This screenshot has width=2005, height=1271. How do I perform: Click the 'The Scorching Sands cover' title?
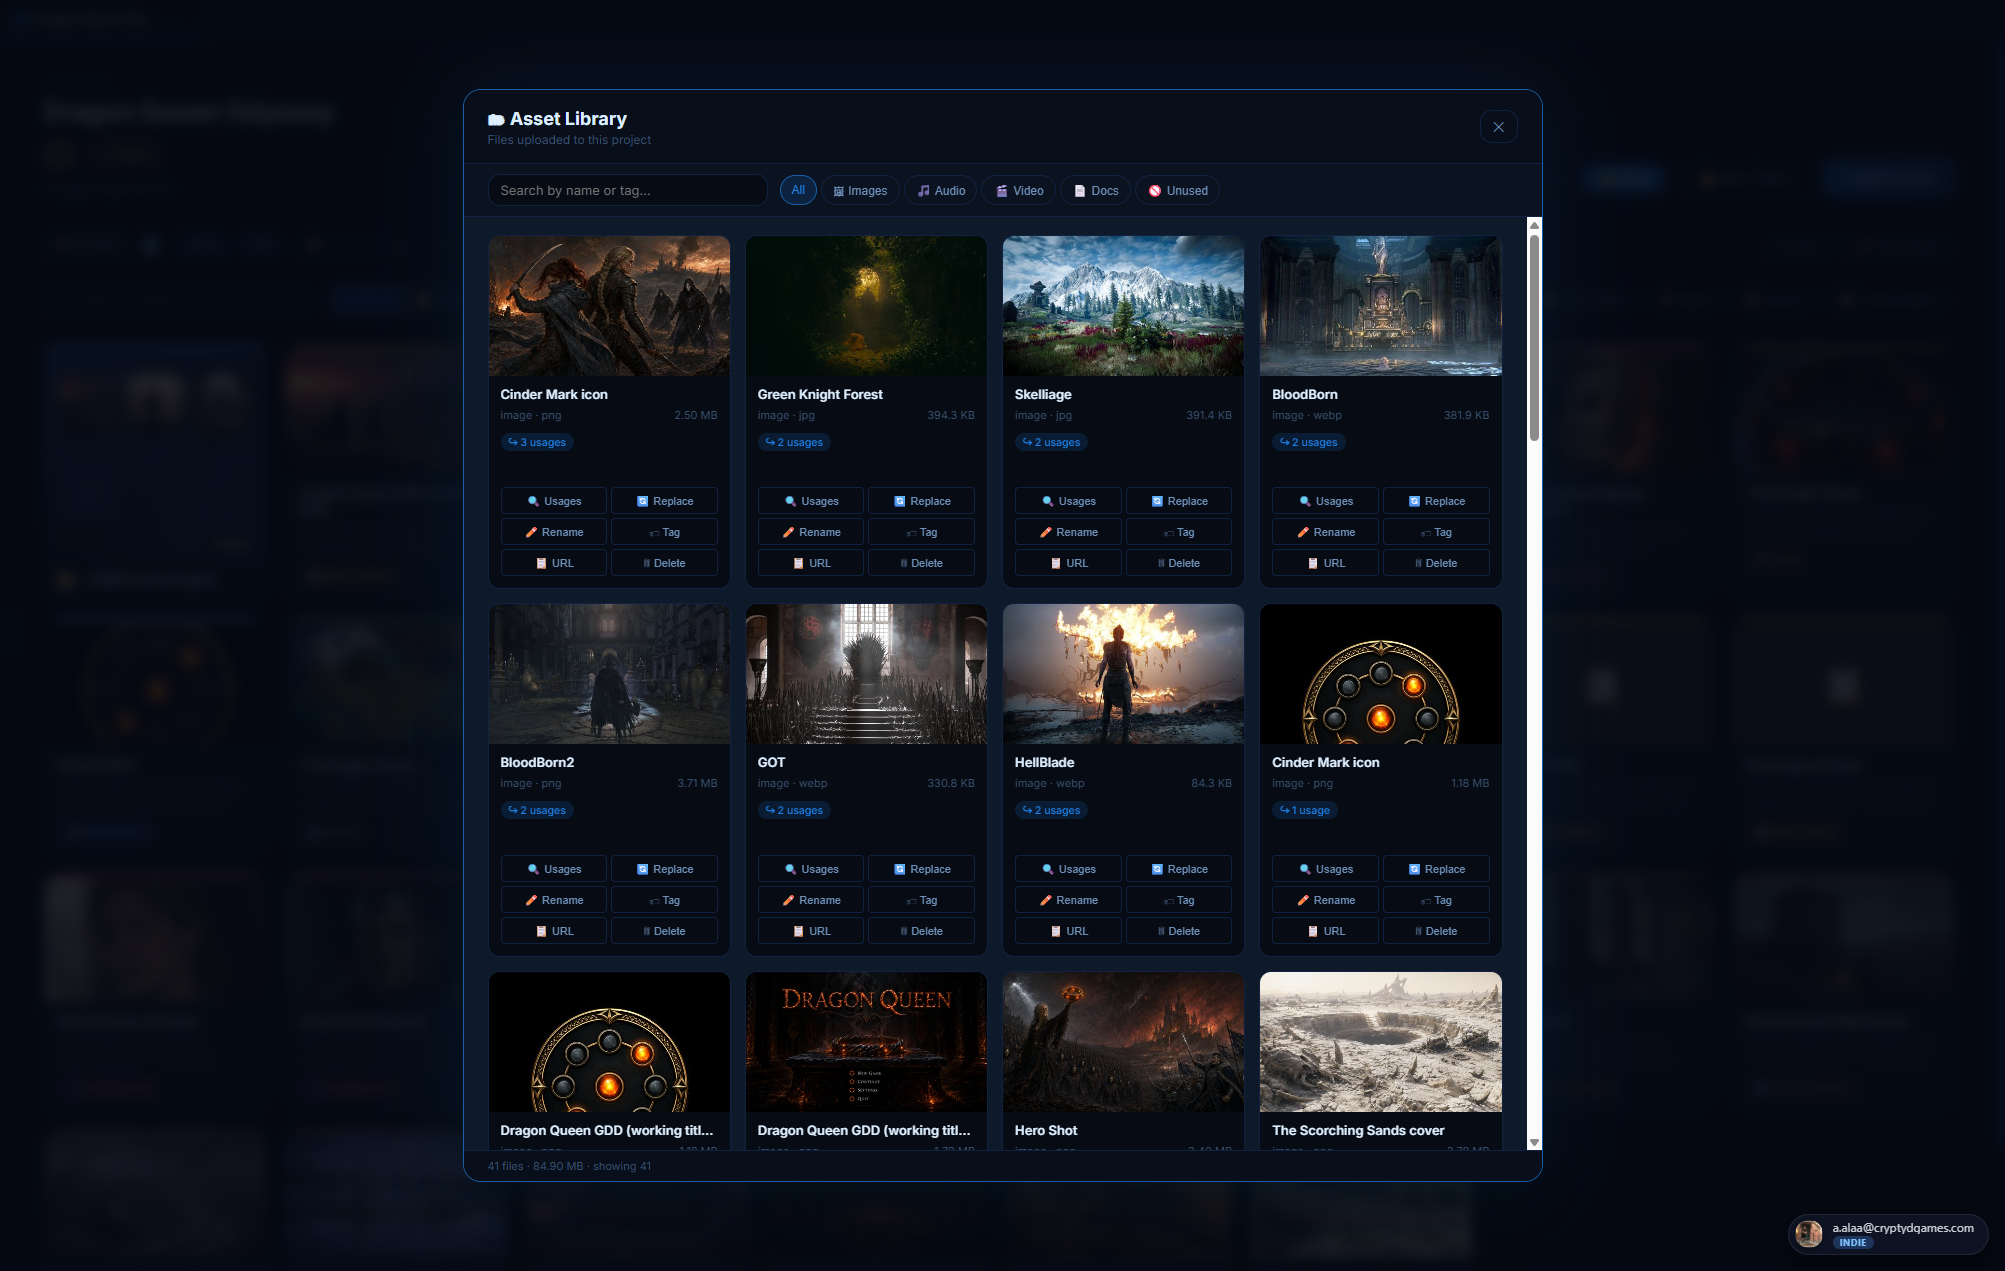1358,1130
